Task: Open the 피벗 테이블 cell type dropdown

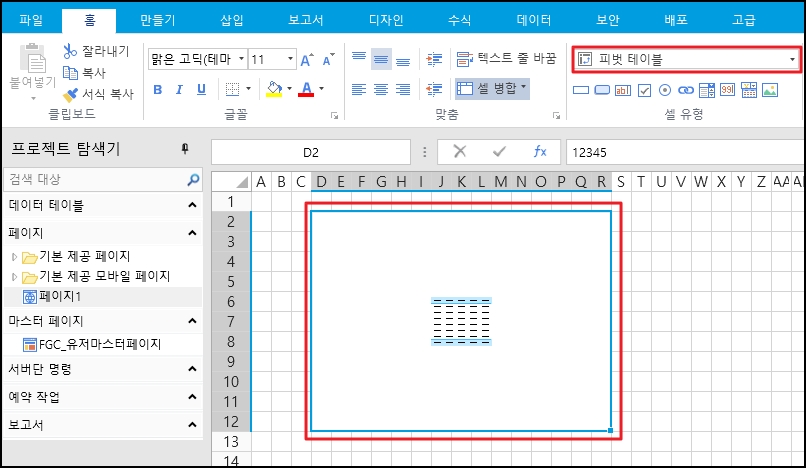Action: 793,60
